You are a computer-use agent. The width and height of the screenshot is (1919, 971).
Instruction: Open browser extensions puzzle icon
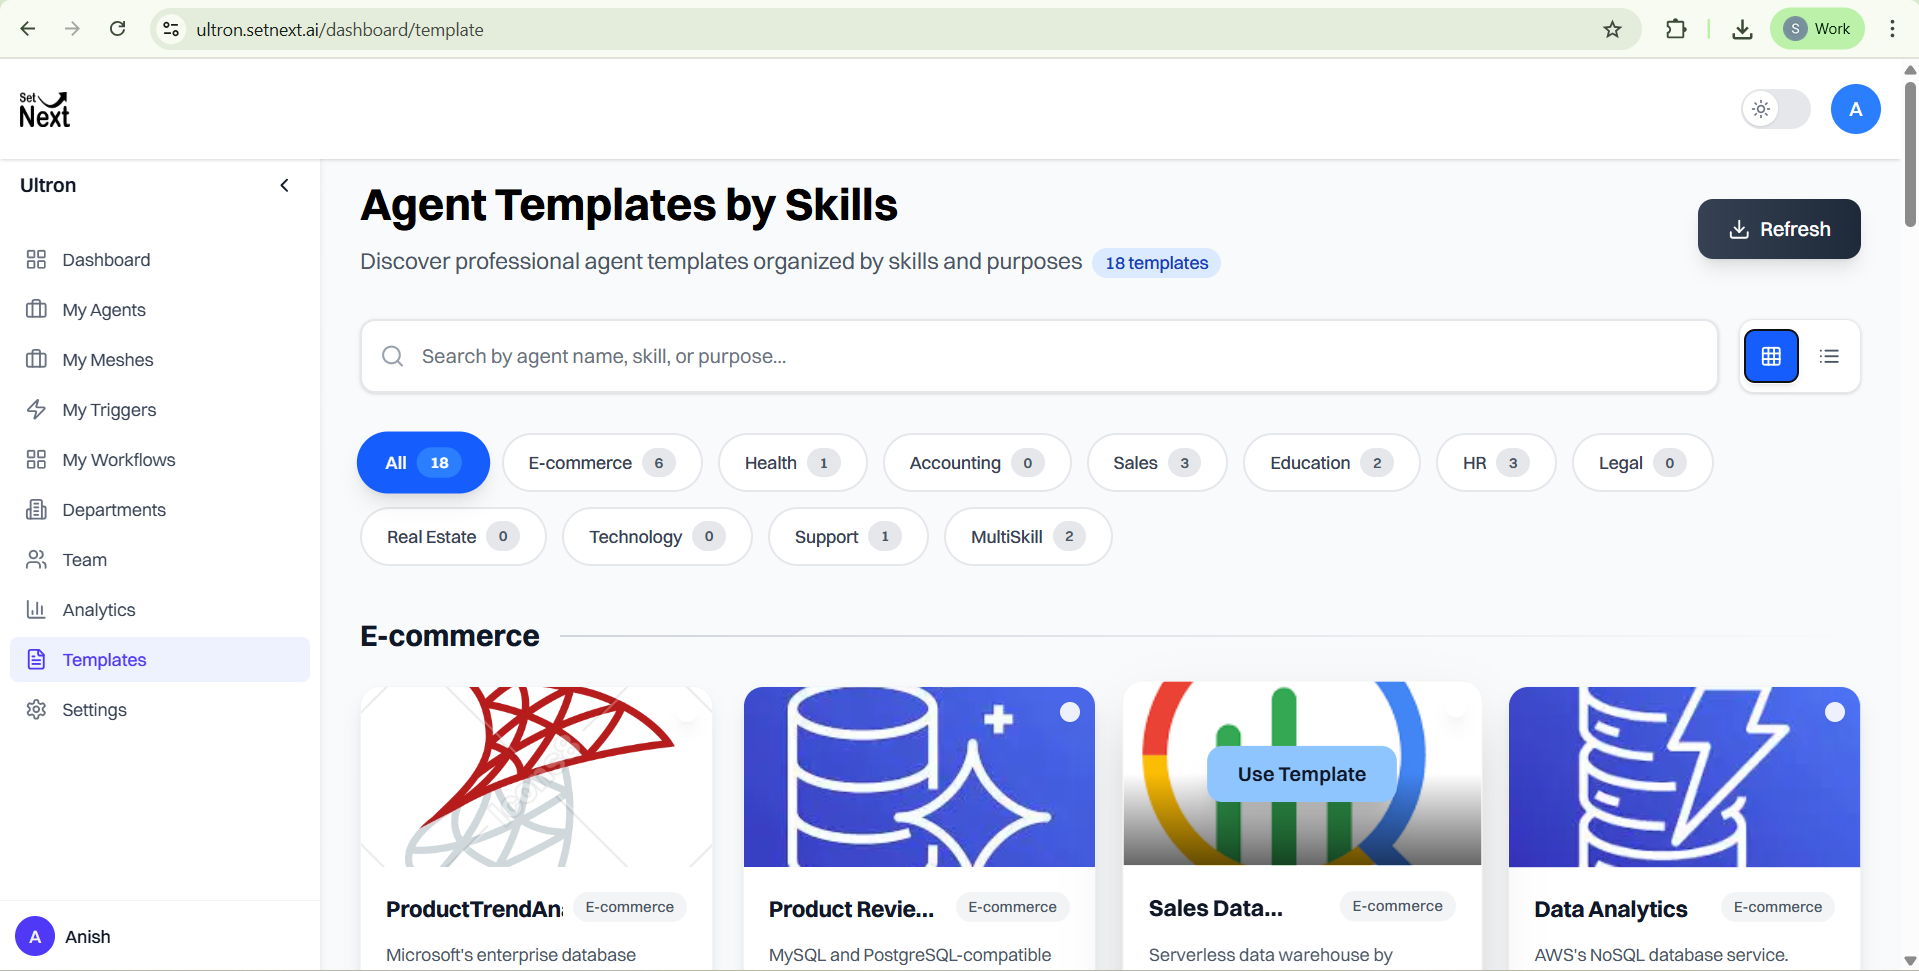click(x=1676, y=29)
